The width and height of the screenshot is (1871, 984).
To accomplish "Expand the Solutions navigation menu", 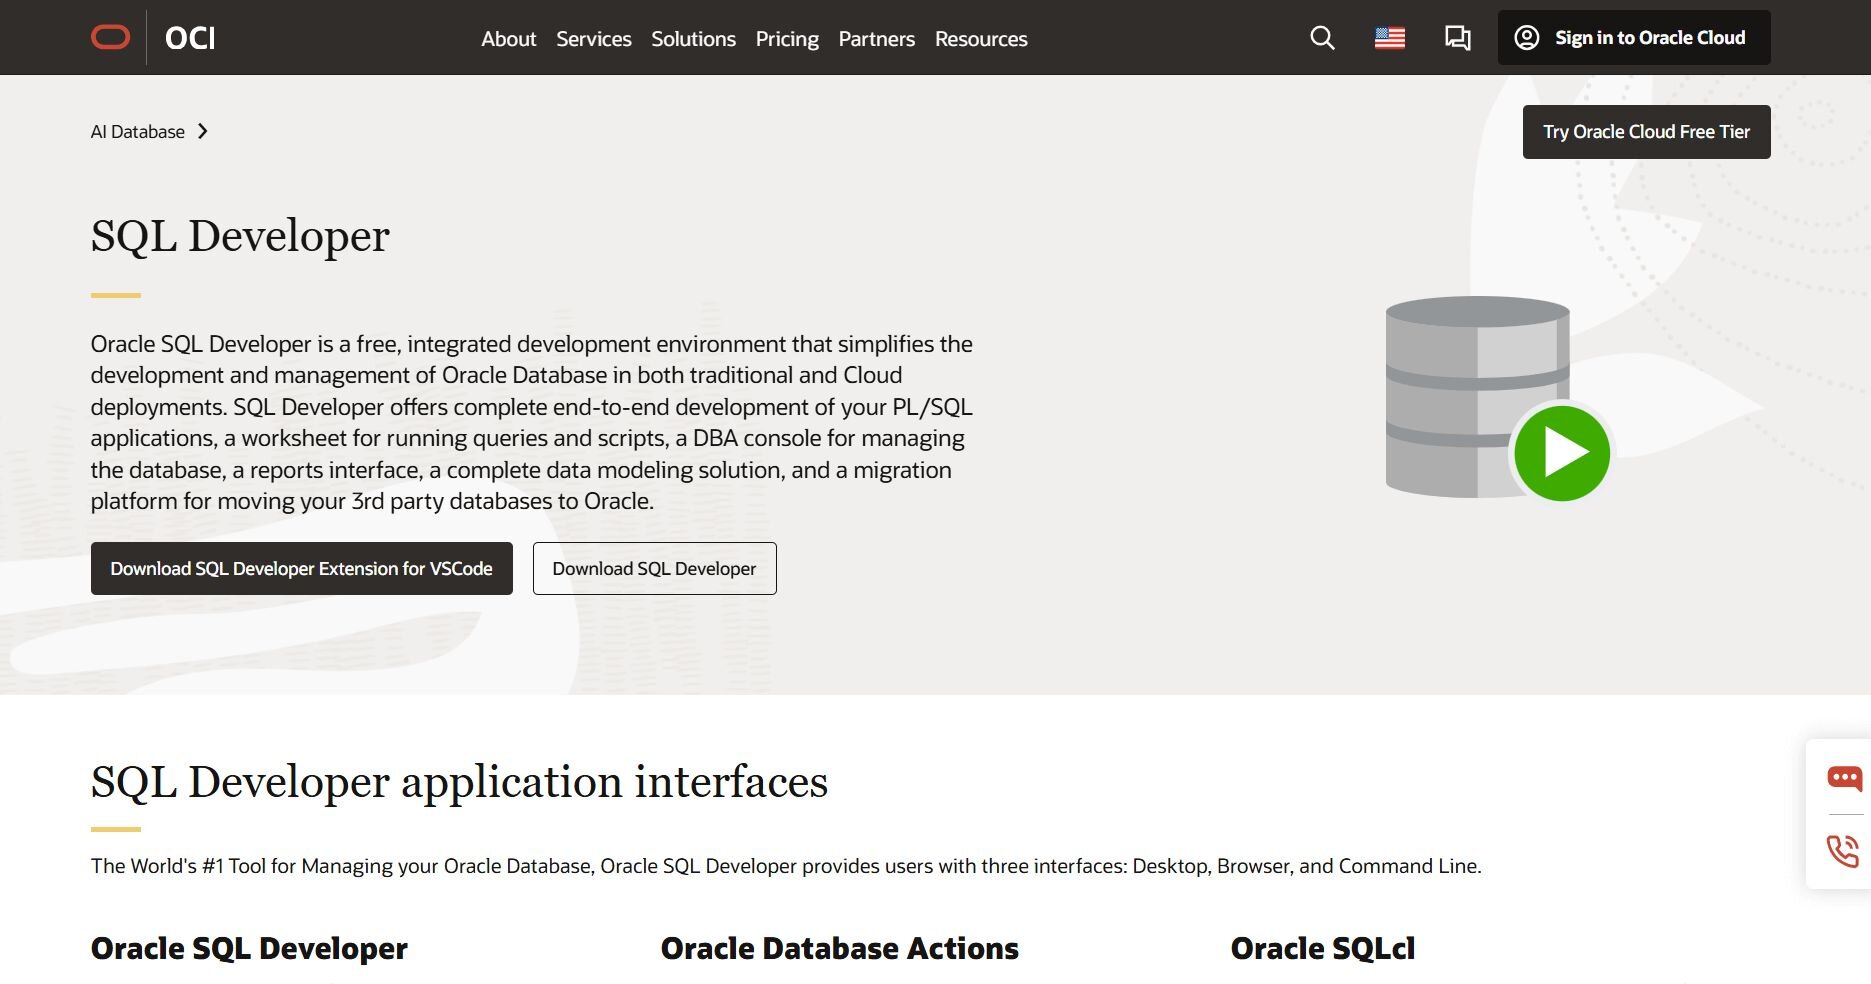I will pos(693,39).
